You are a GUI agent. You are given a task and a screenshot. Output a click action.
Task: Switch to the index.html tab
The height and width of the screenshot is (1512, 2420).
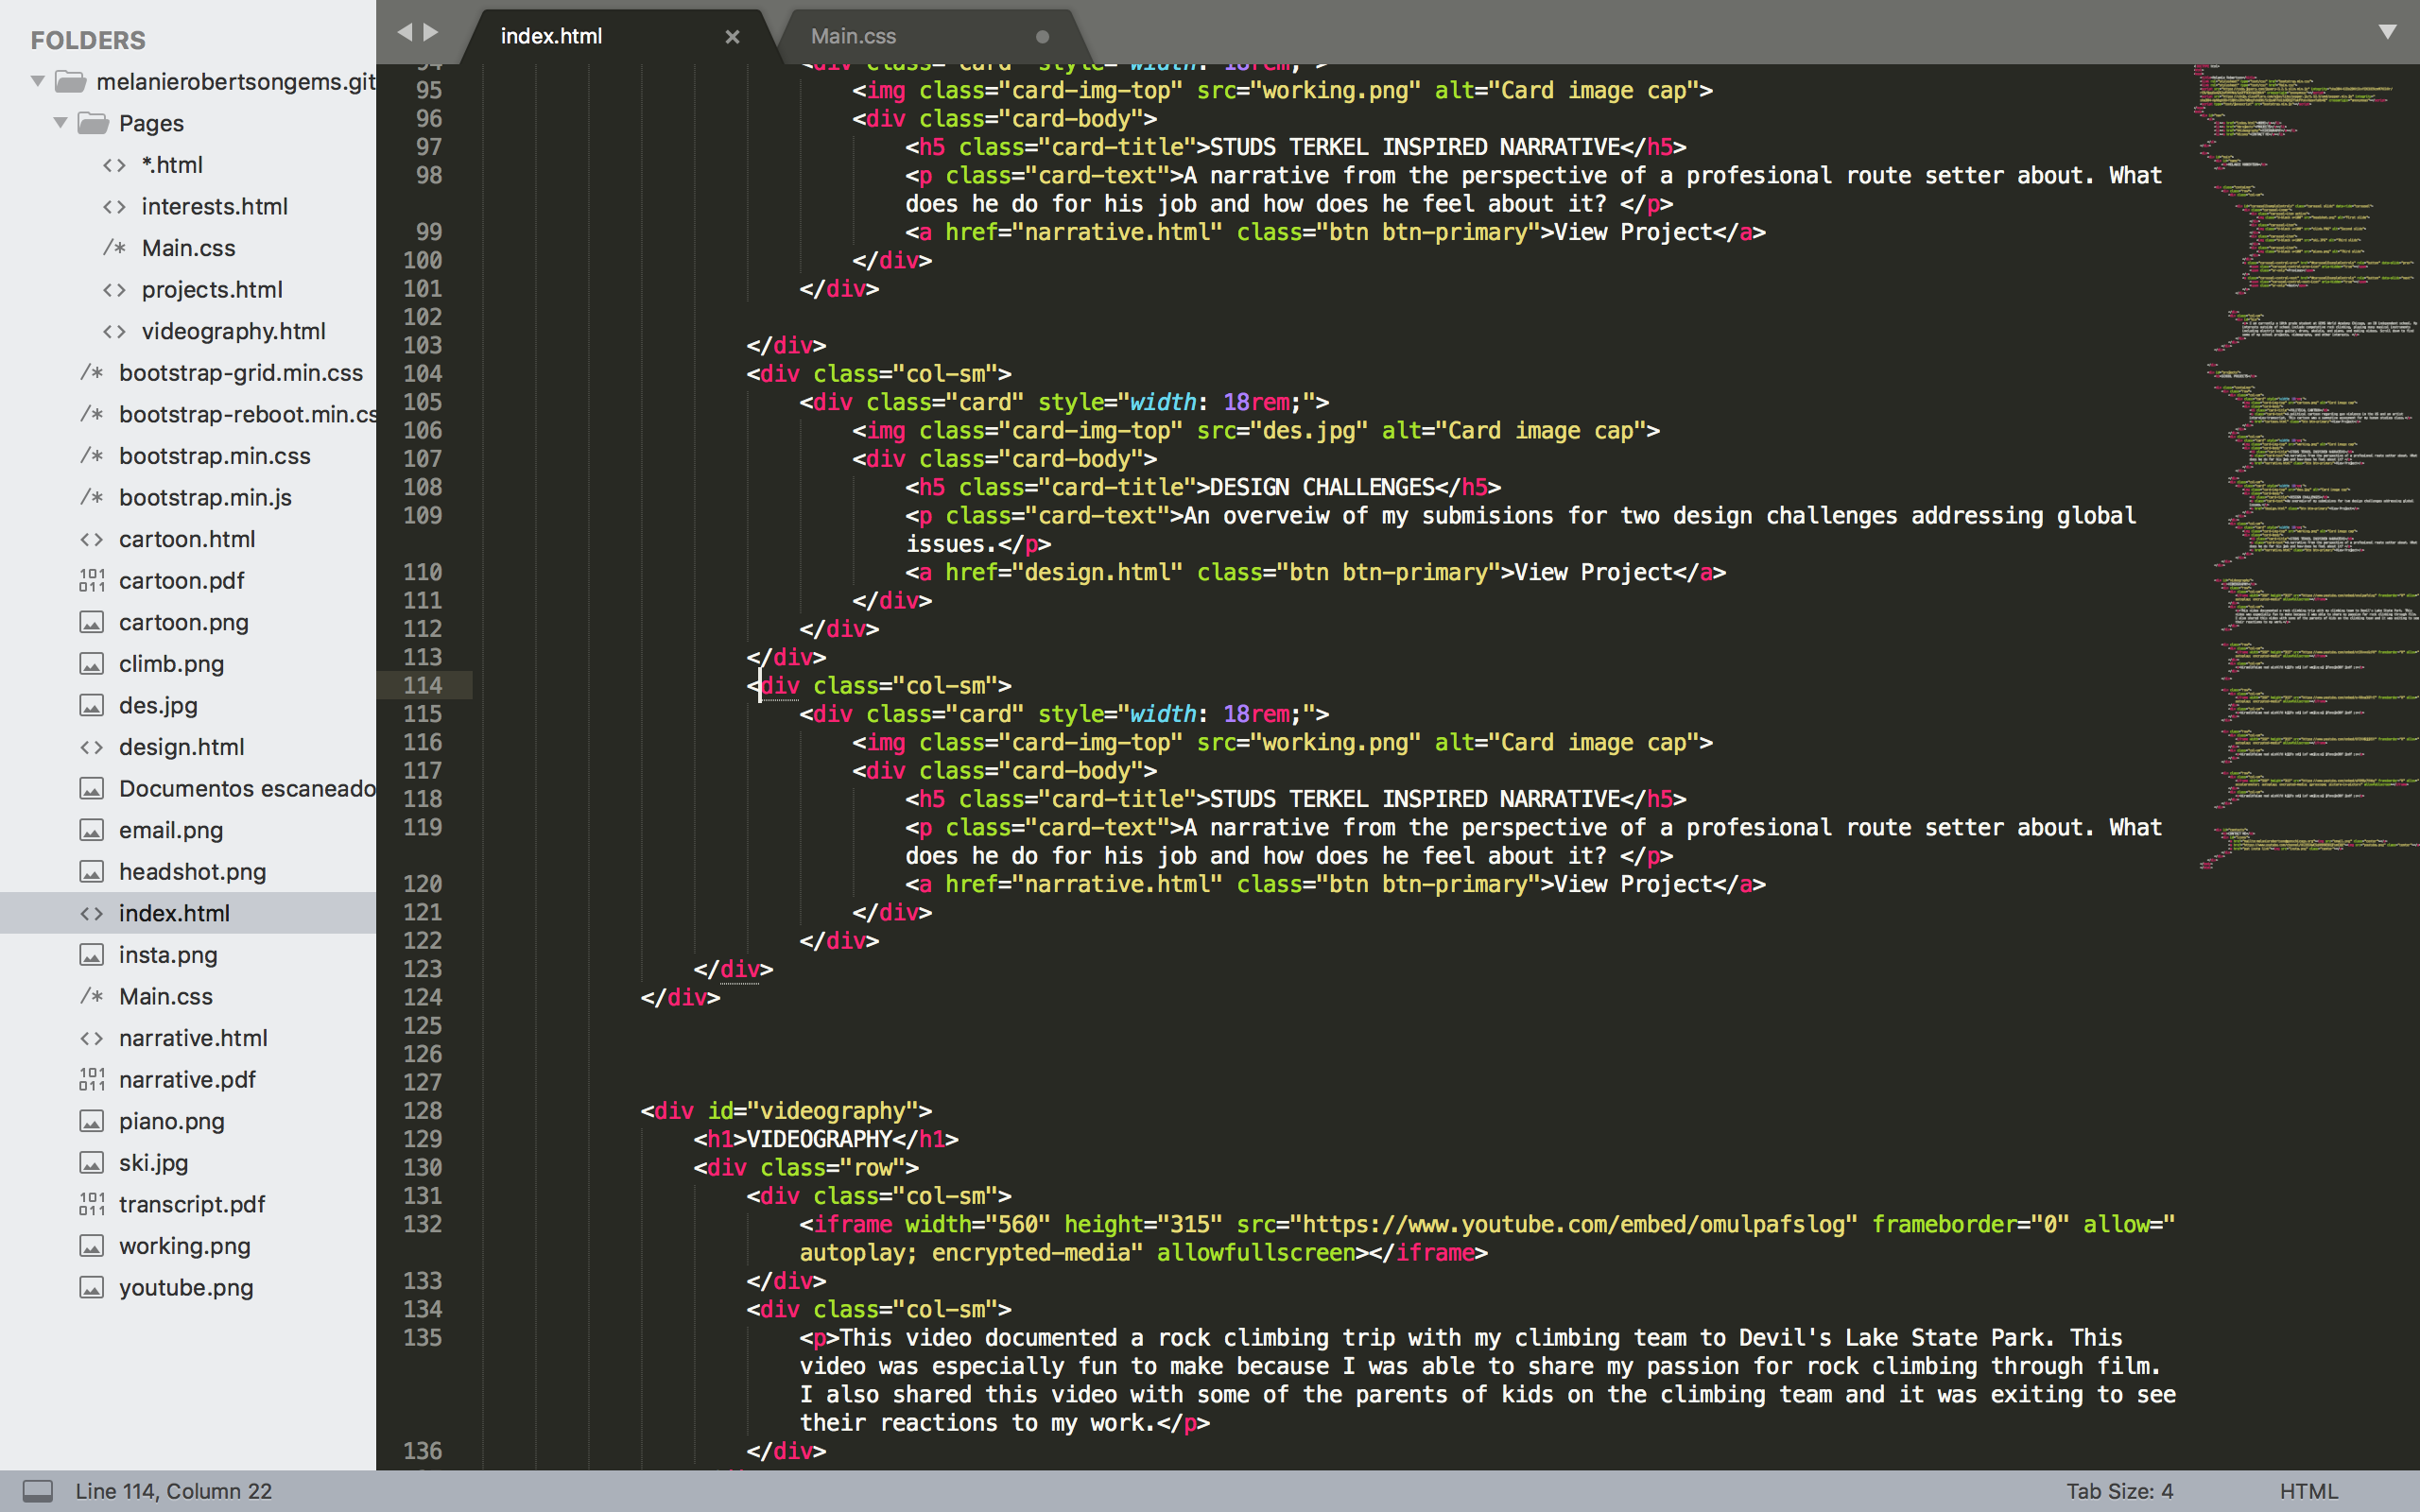click(551, 36)
